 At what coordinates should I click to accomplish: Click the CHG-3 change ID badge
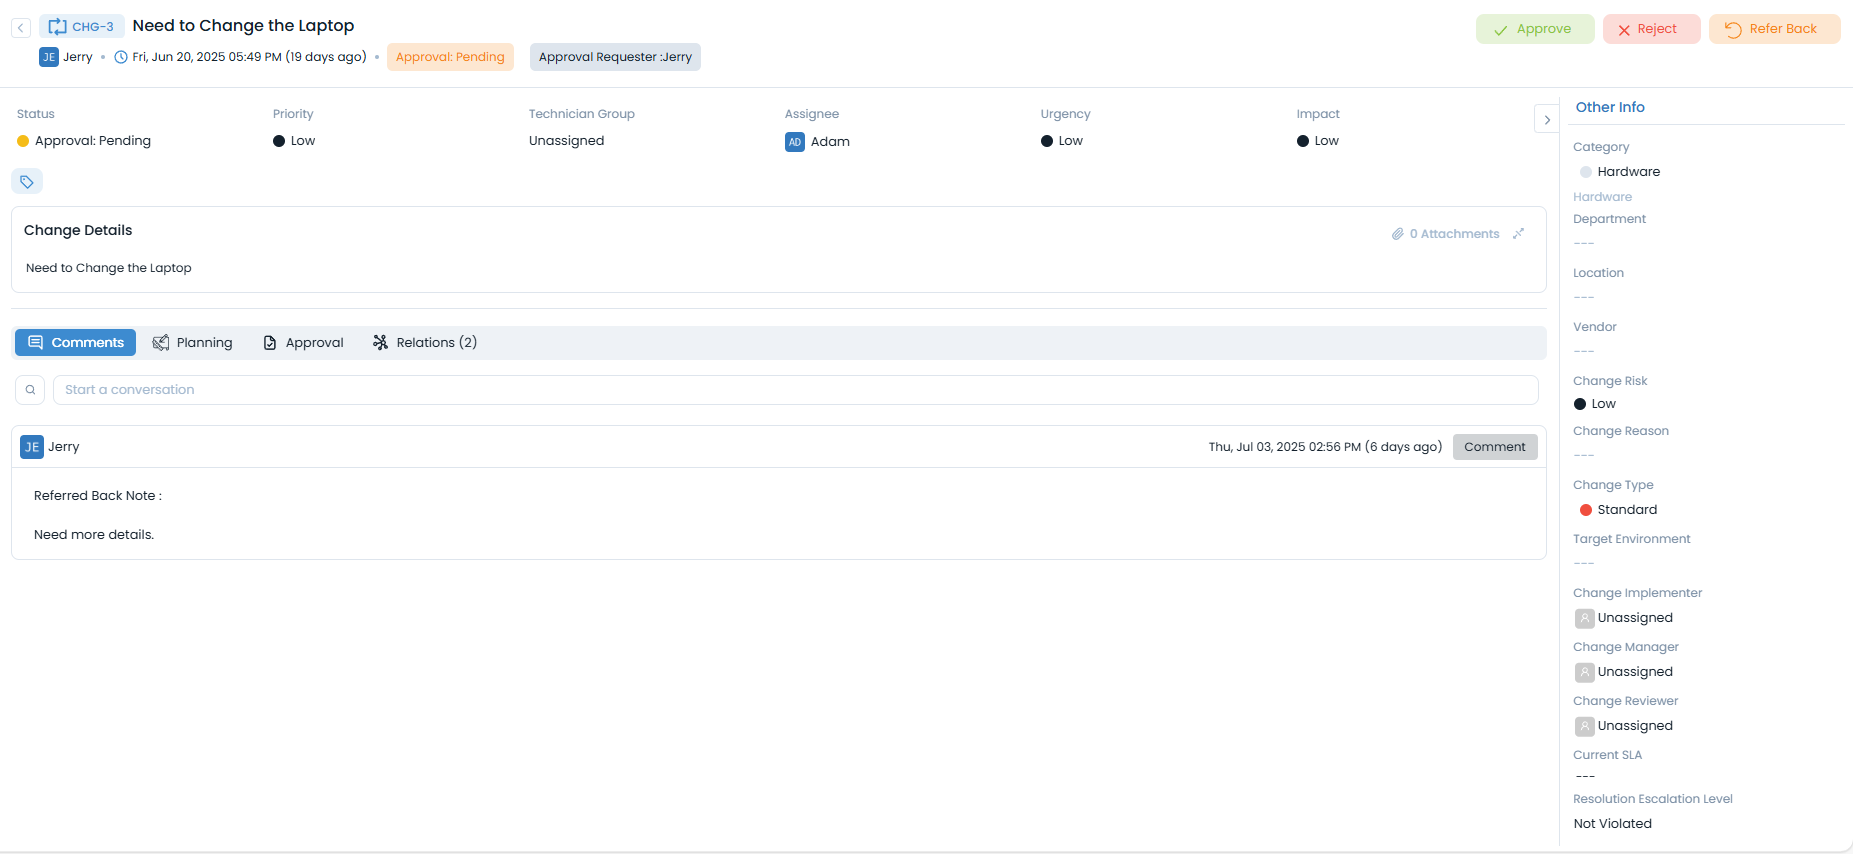click(x=82, y=27)
